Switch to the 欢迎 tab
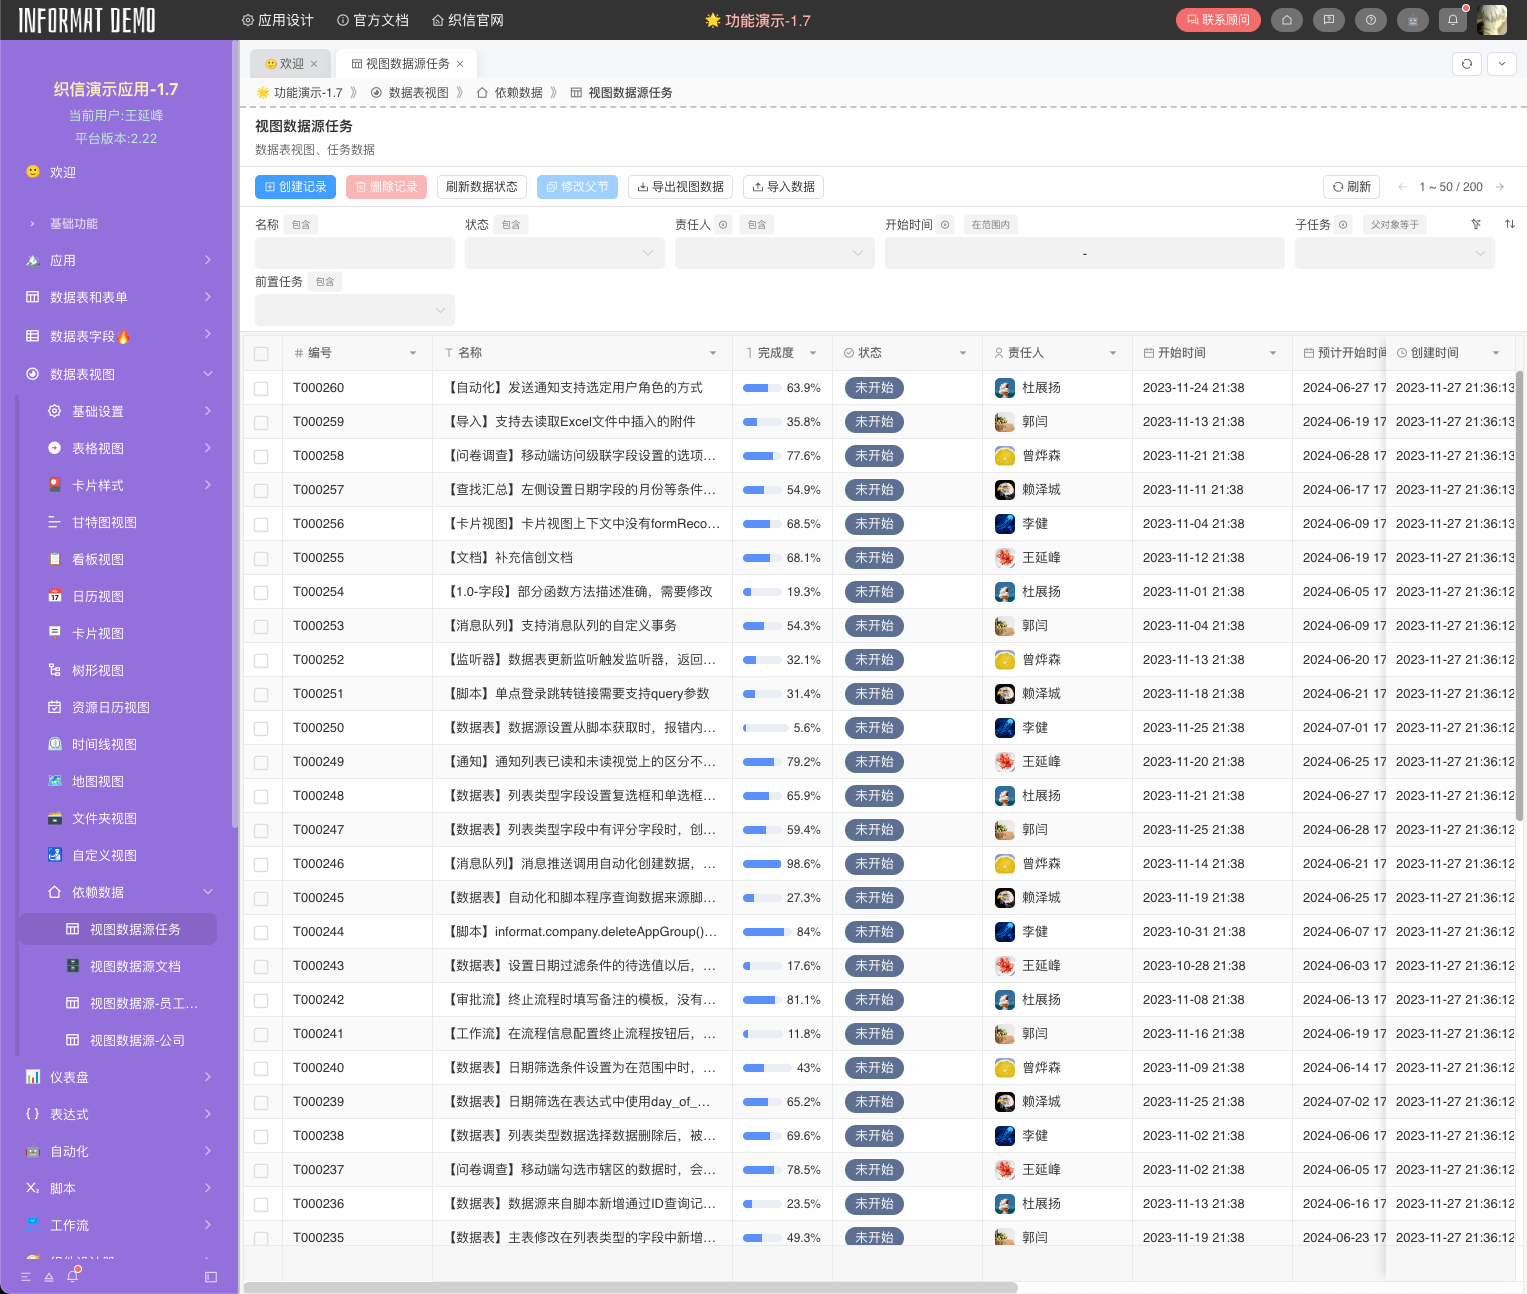The width and height of the screenshot is (1527, 1294). coord(291,64)
